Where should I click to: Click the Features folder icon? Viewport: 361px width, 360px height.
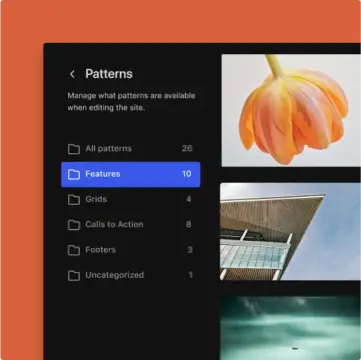tap(74, 174)
